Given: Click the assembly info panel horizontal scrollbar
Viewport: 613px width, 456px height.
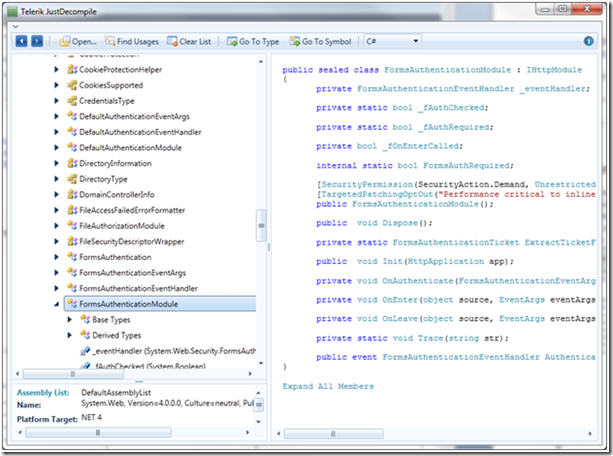Looking at the screenshot, I should point(98,432).
